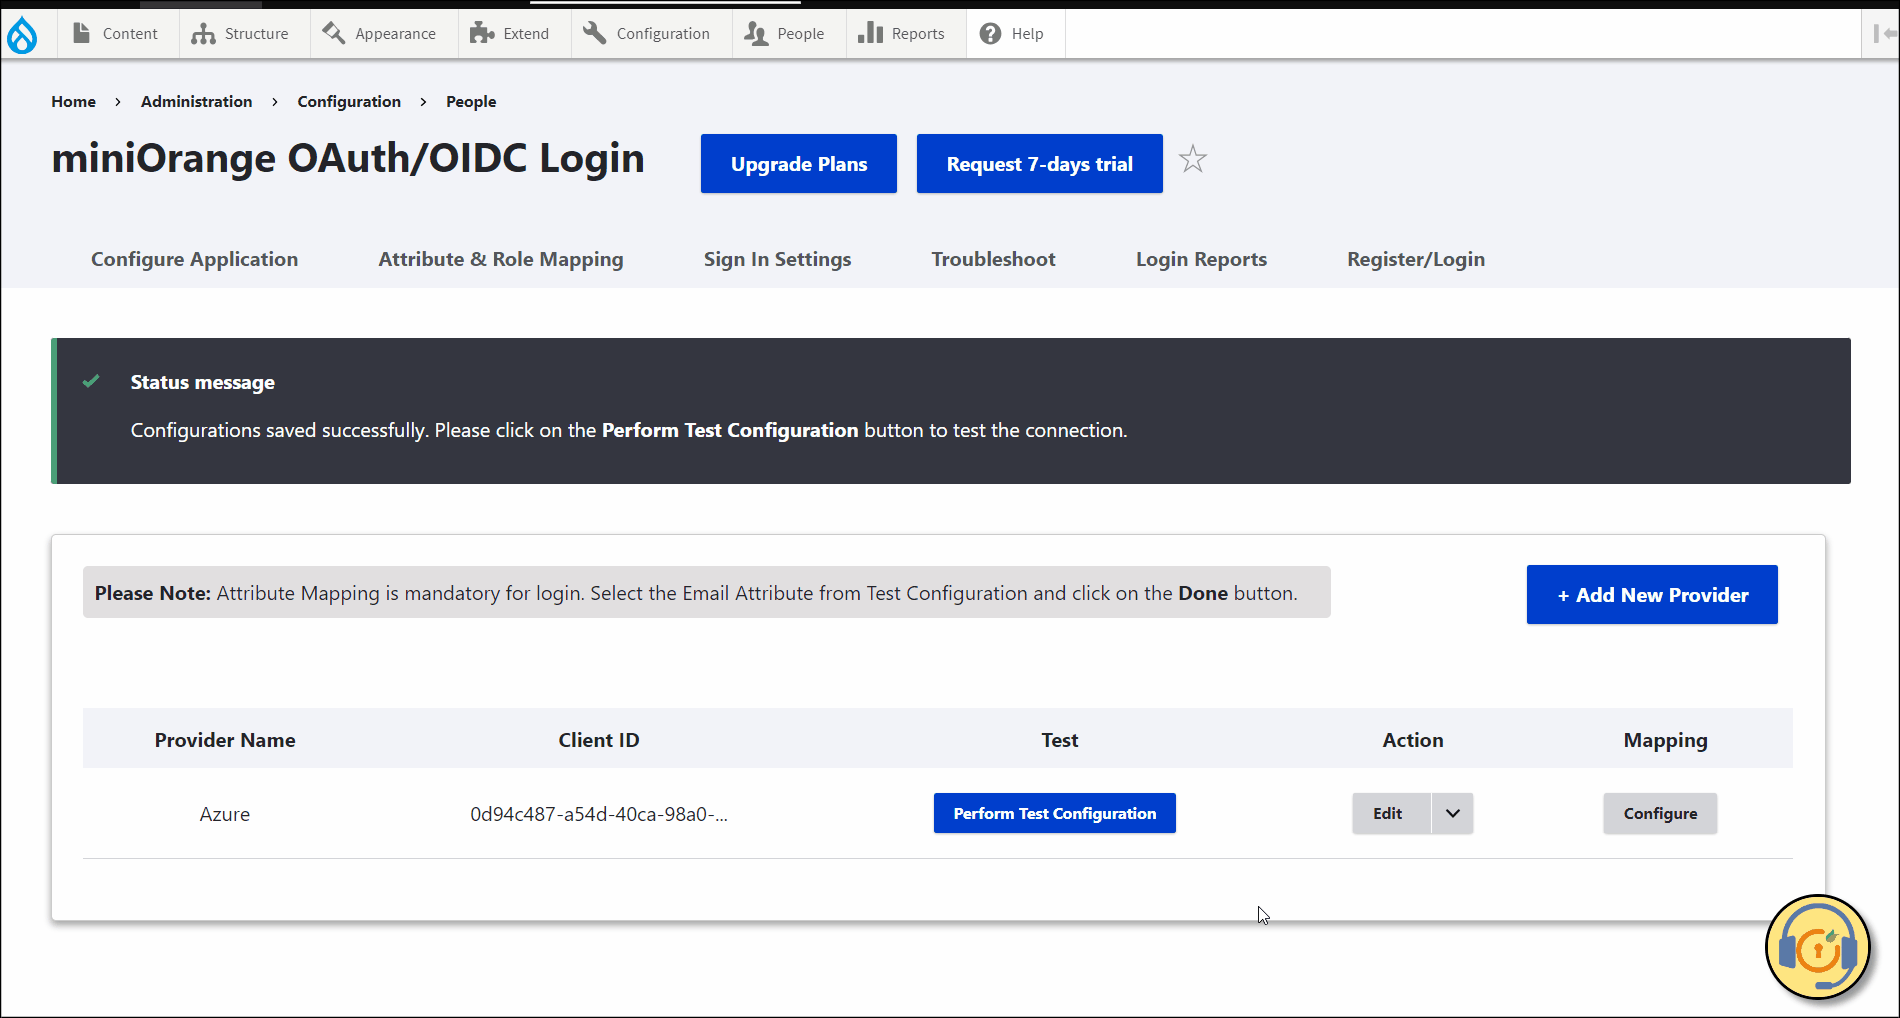Open the Troubleshoot tab
Screen dimensions: 1900x1018
click(993, 259)
